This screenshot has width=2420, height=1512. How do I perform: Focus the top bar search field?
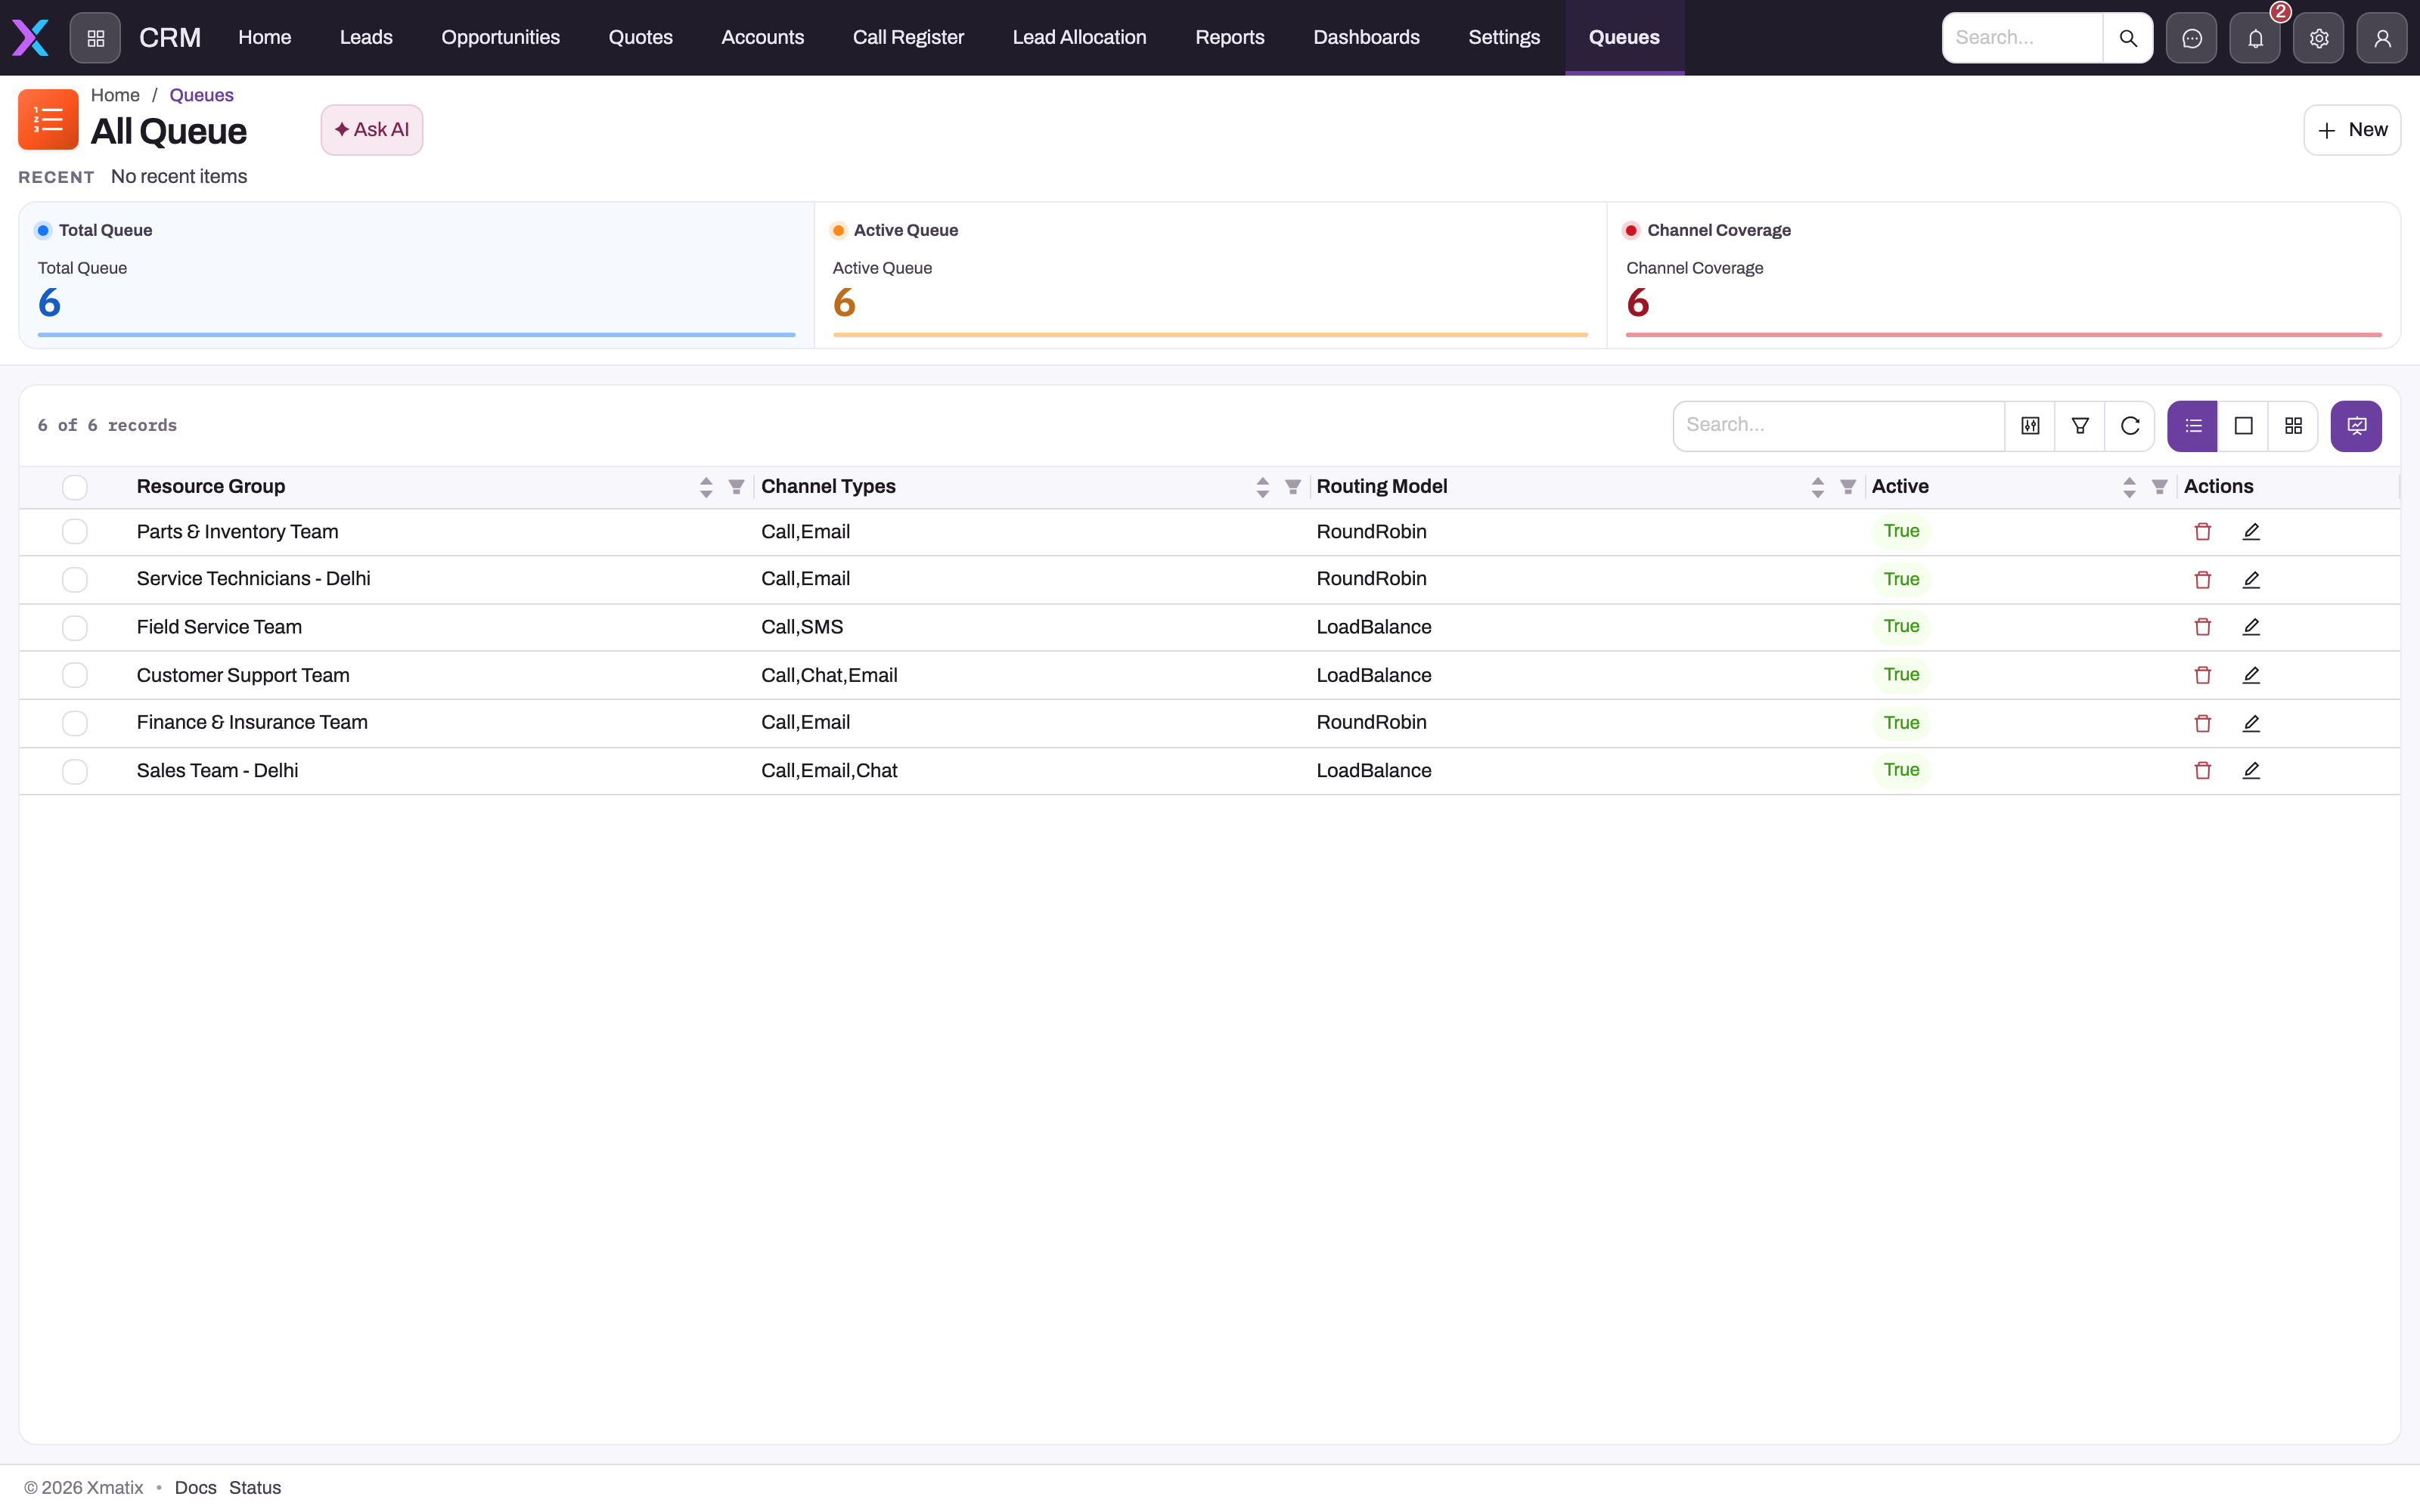click(2022, 38)
